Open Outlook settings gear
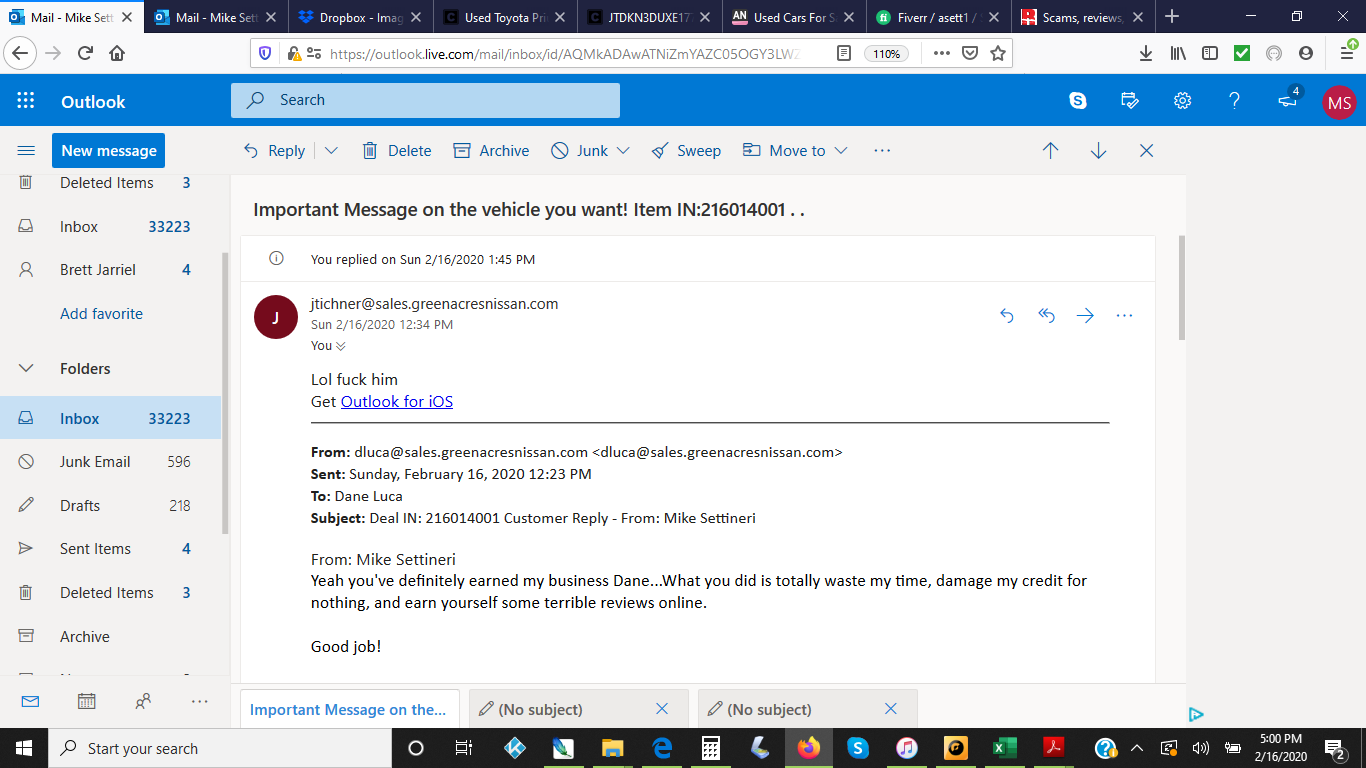The width and height of the screenshot is (1366, 768). 1182,101
